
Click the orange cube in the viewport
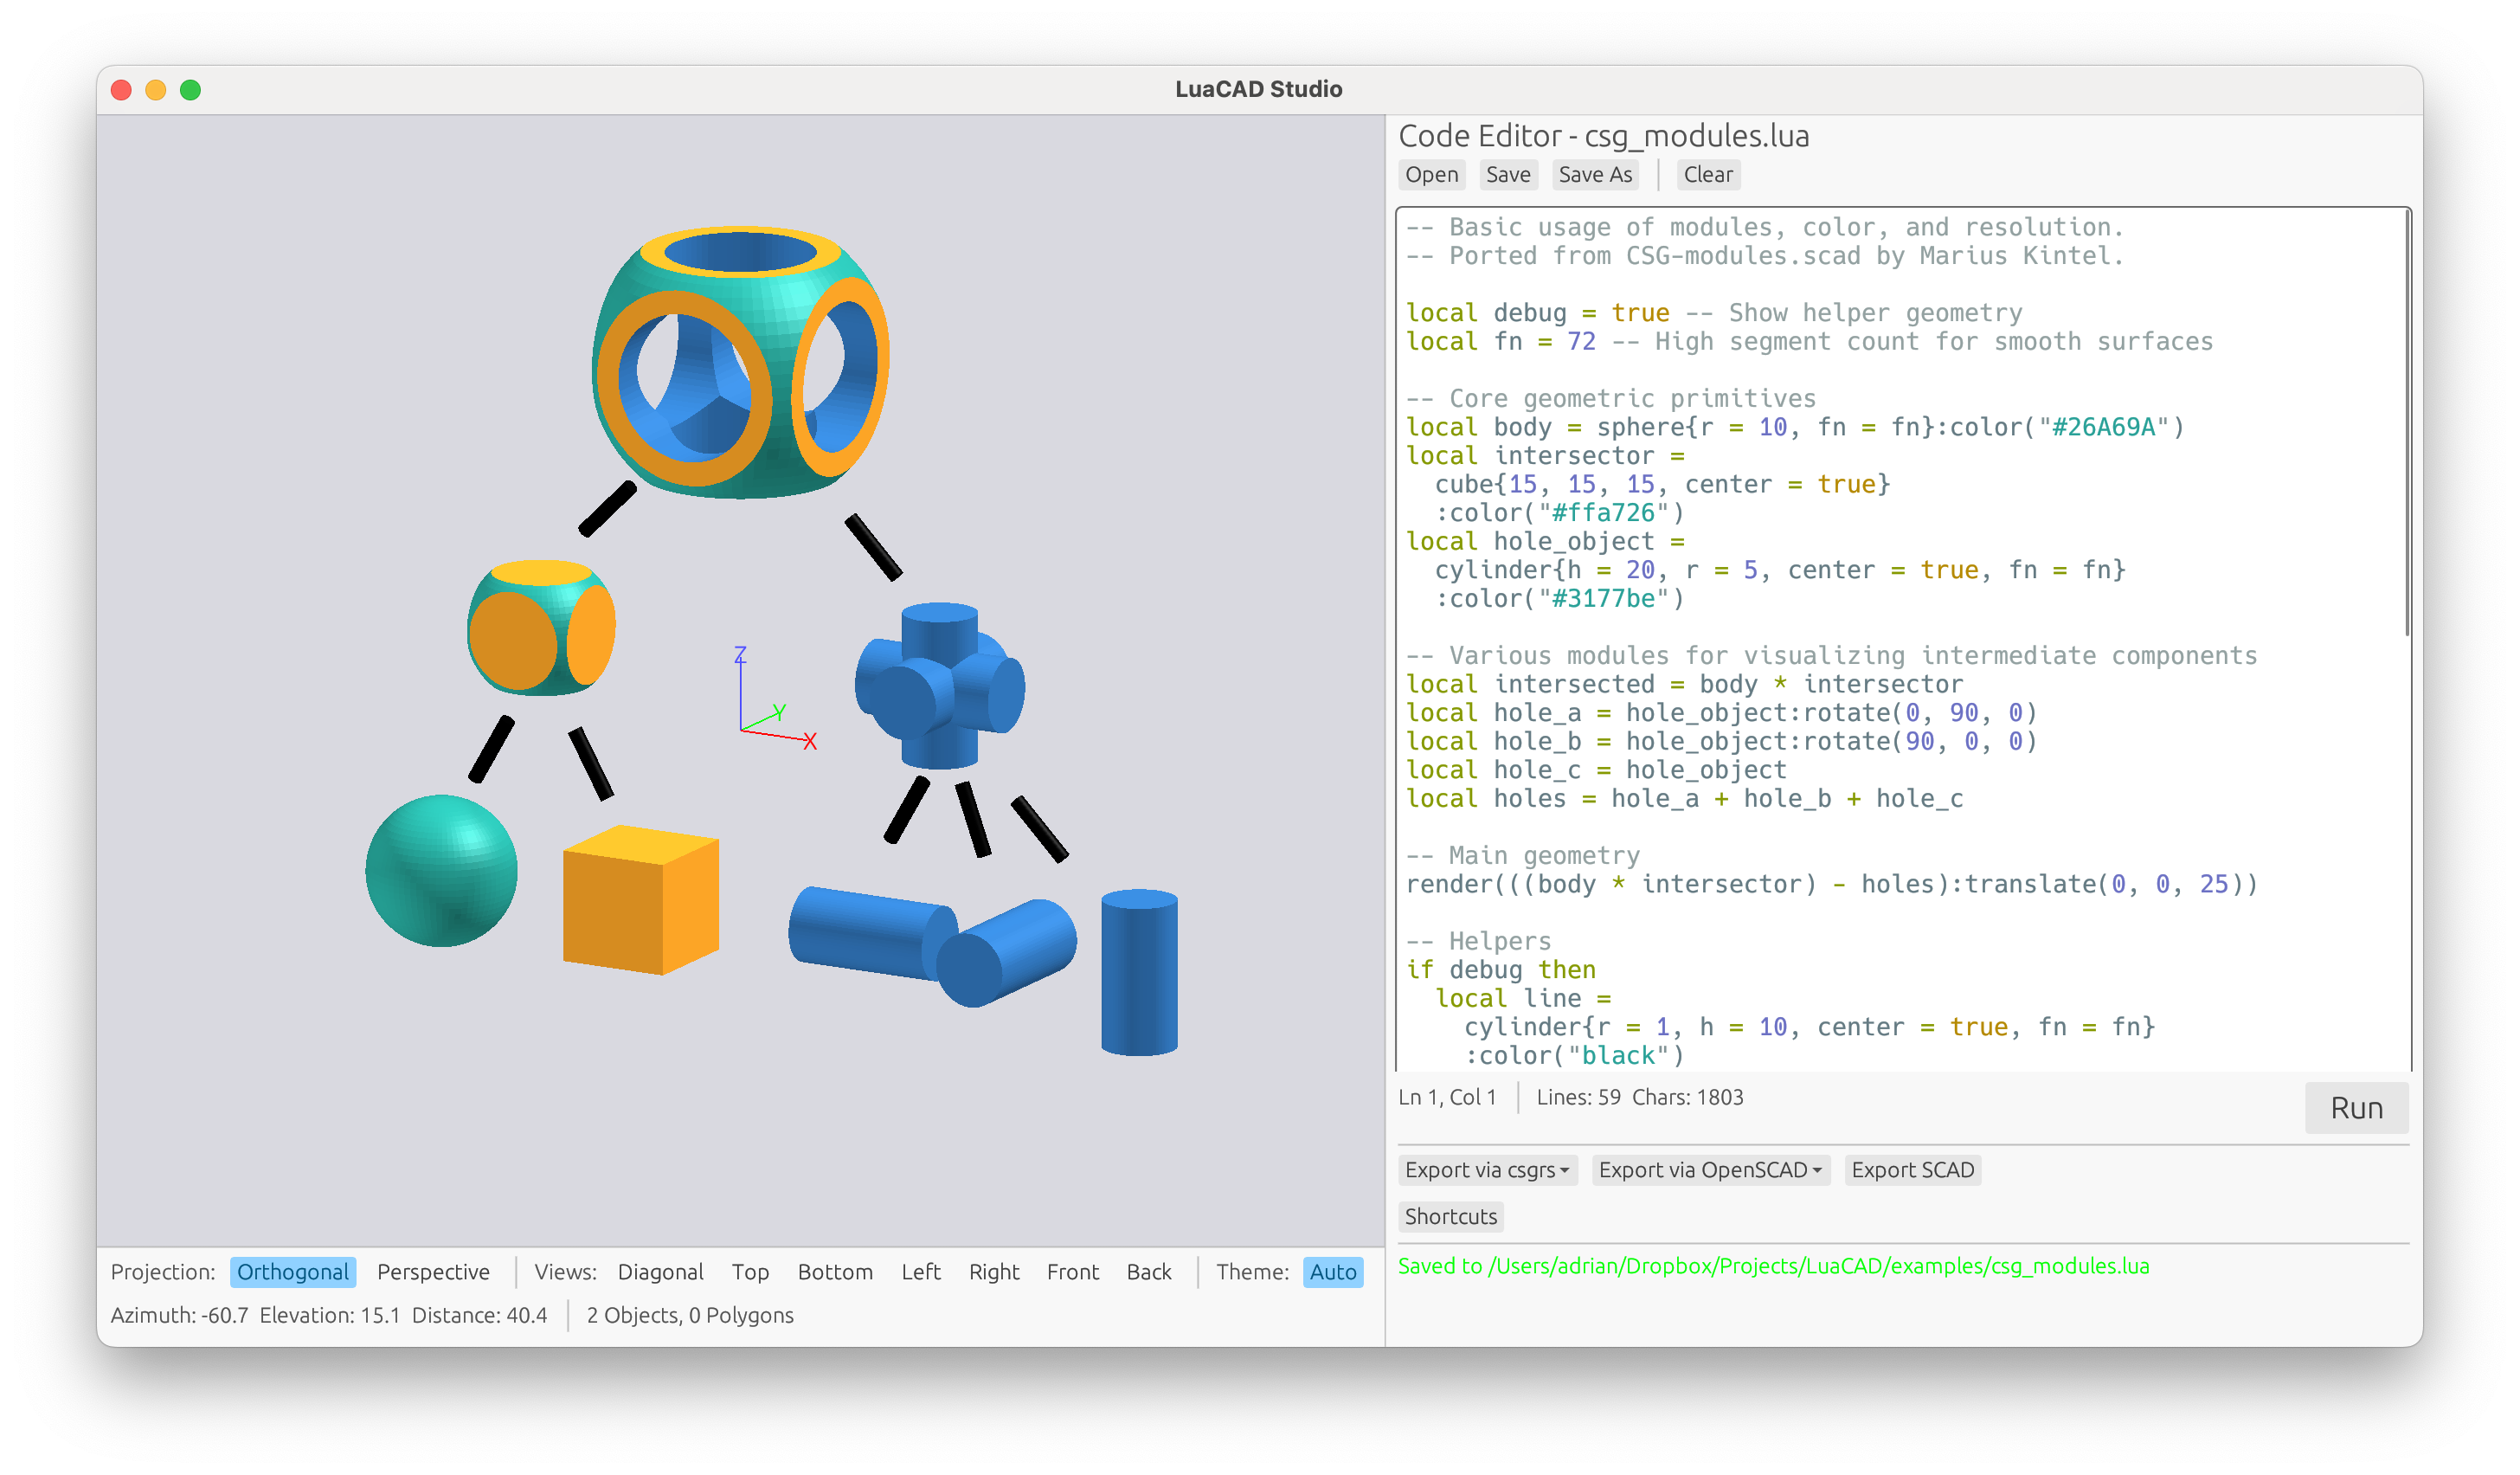pyautogui.click(x=641, y=899)
